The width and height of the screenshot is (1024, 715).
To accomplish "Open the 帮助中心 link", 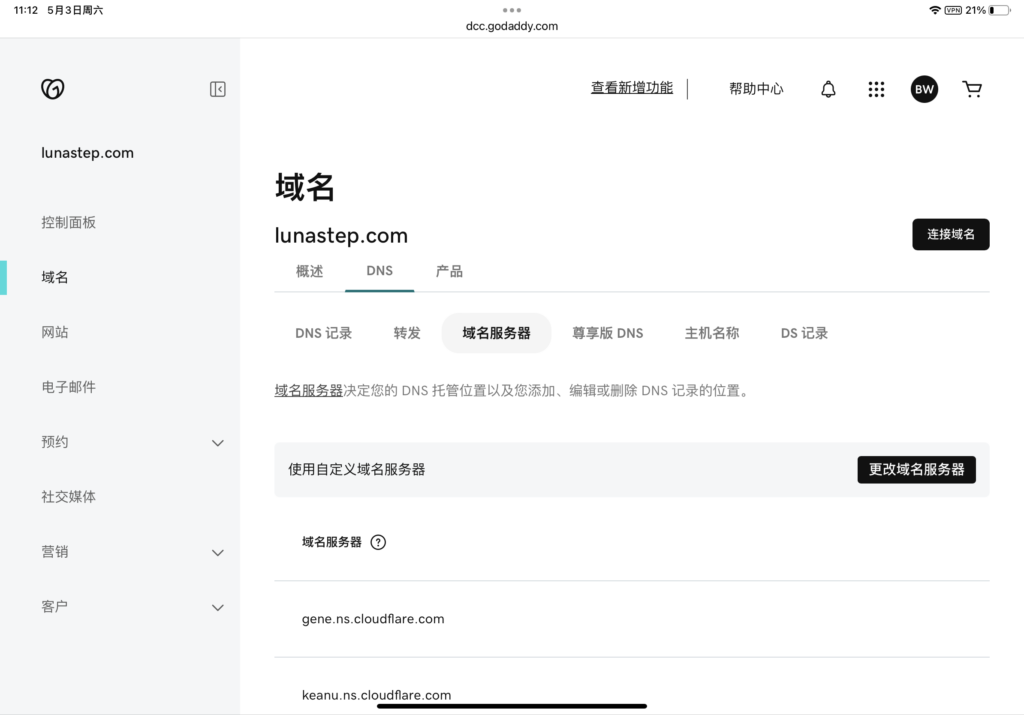I will (756, 89).
